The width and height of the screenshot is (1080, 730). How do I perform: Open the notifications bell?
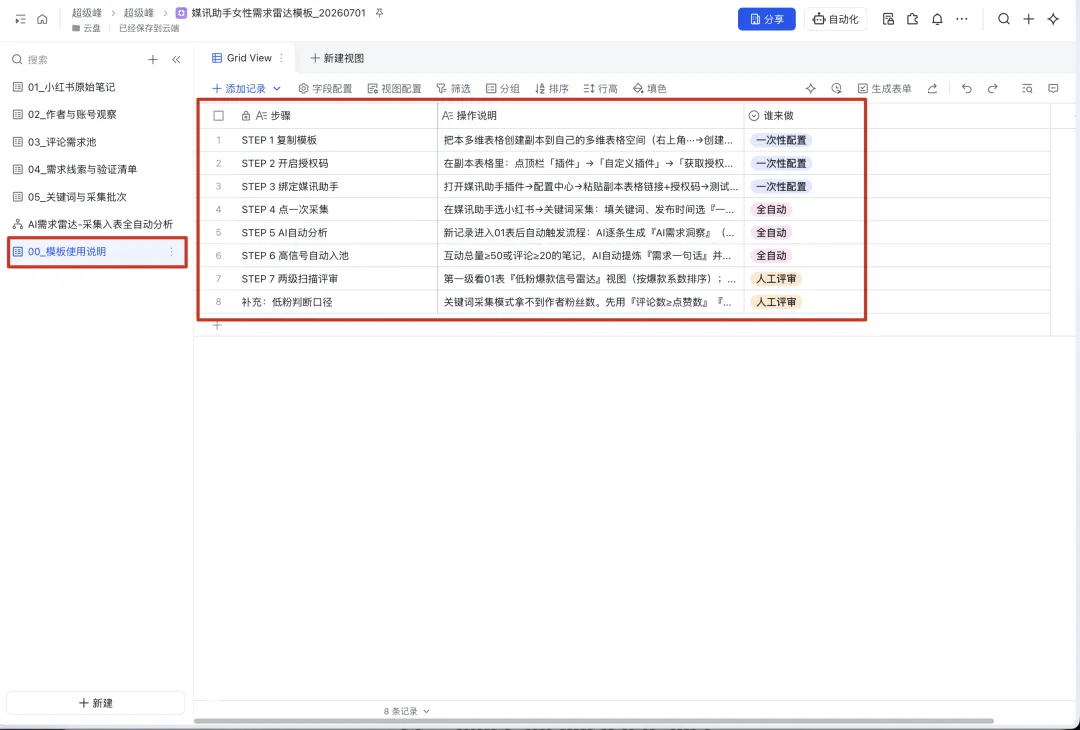coord(937,19)
